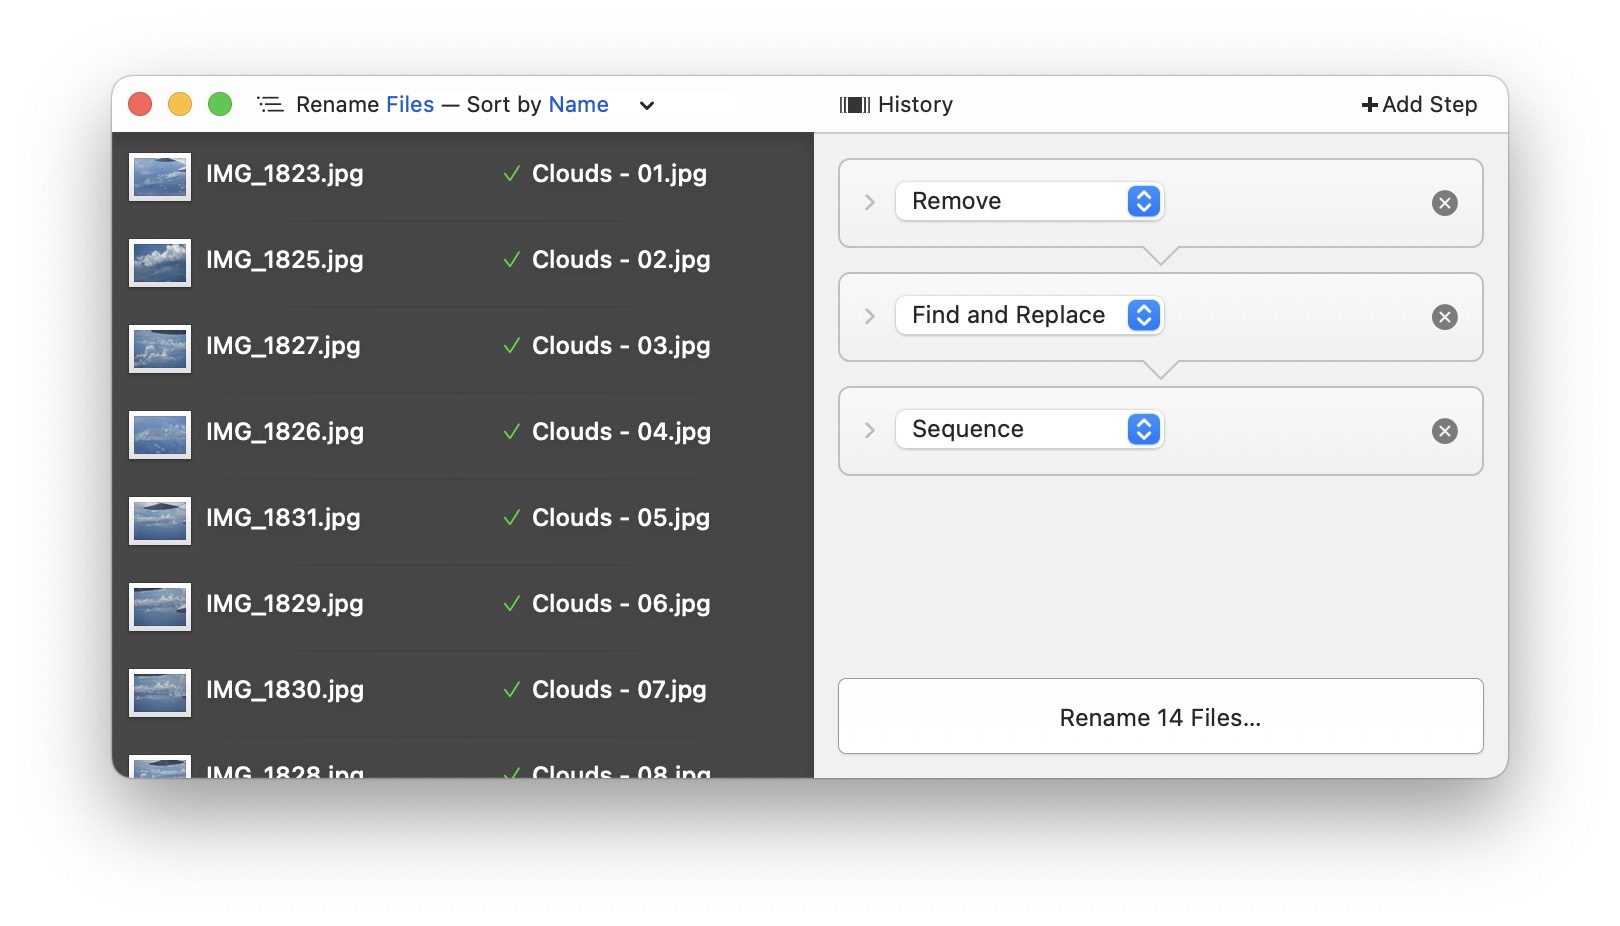Click the IMG_1823.jpg file name
This screenshot has height=926, width=1620.
point(284,174)
